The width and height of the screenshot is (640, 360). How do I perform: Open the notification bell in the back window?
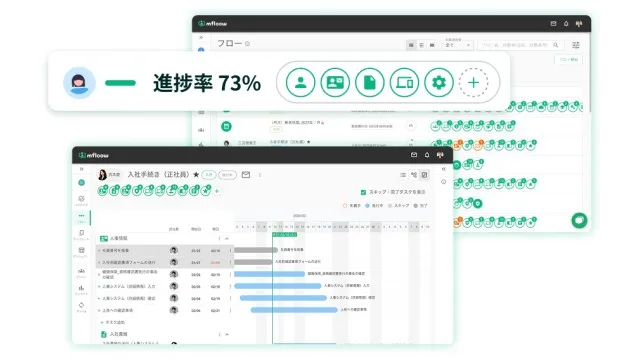[x=566, y=24]
